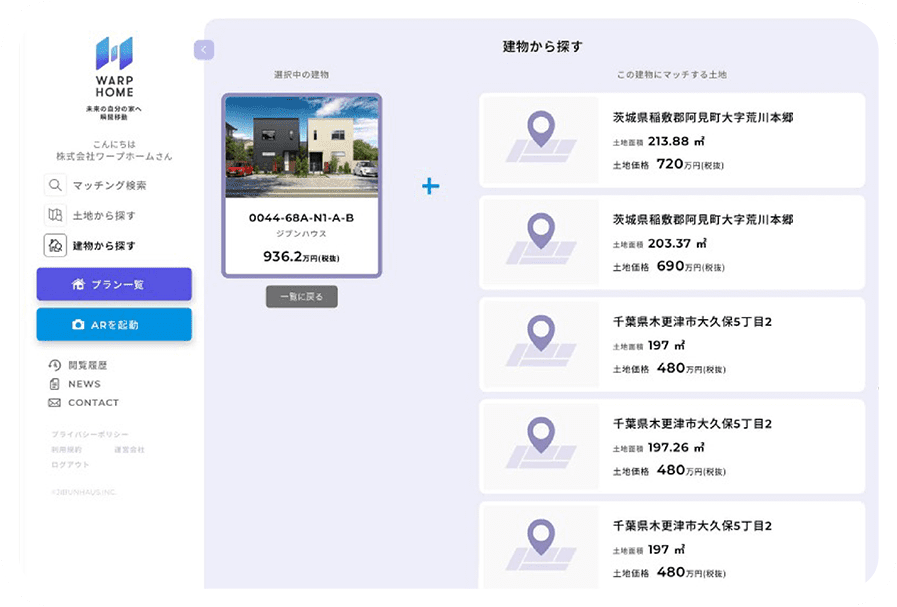Select the 土地から探す menu text
The height and width of the screenshot is (607, 897).
pyautogui.click(x=103, y=216)
